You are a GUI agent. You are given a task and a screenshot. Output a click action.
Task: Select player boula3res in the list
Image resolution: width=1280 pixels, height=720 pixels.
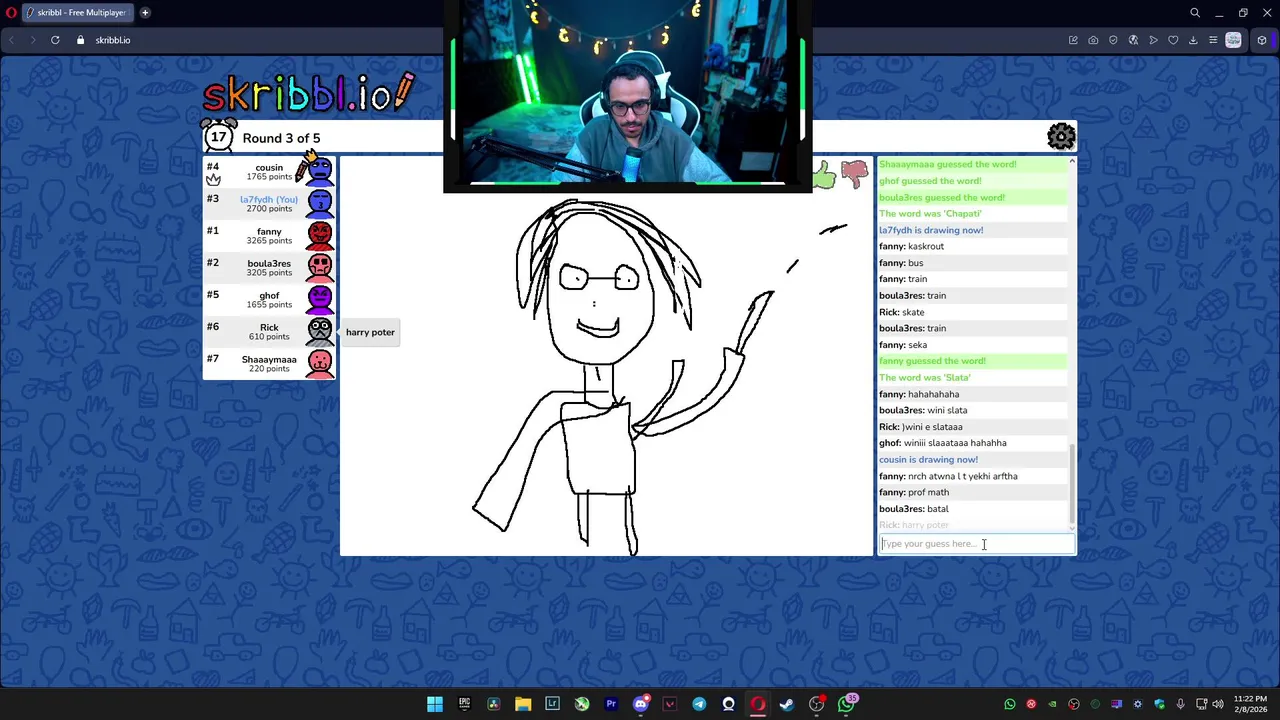pyautogui.click(x=269, y=268)
